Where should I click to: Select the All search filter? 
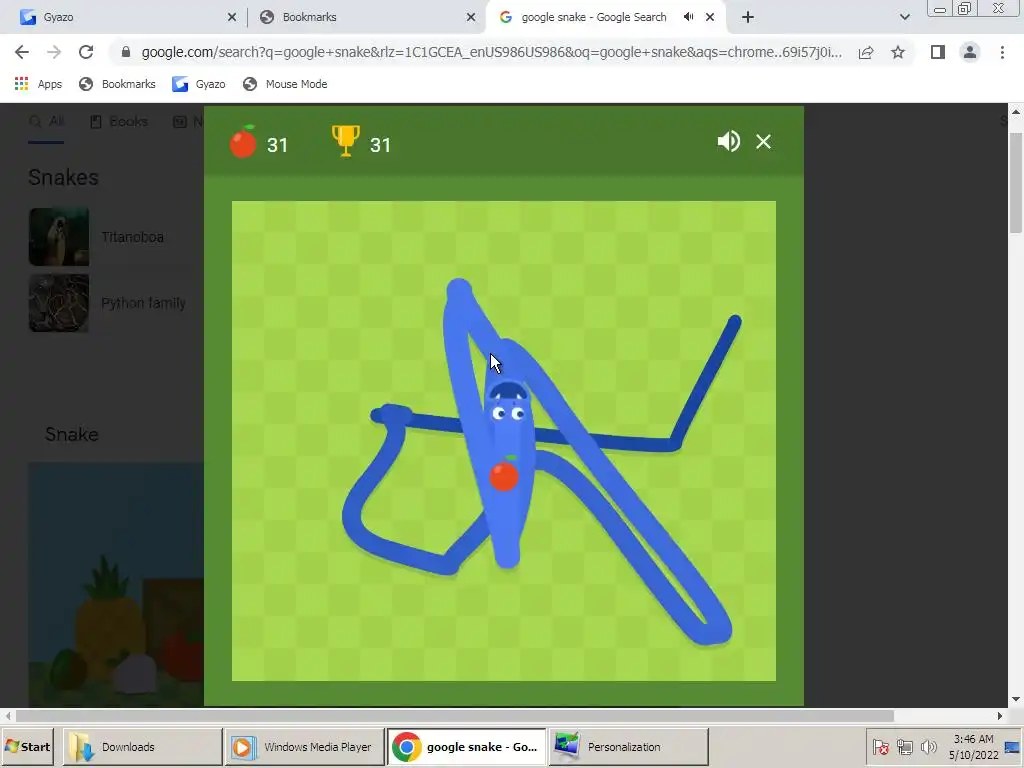click(x=46, y=121)
